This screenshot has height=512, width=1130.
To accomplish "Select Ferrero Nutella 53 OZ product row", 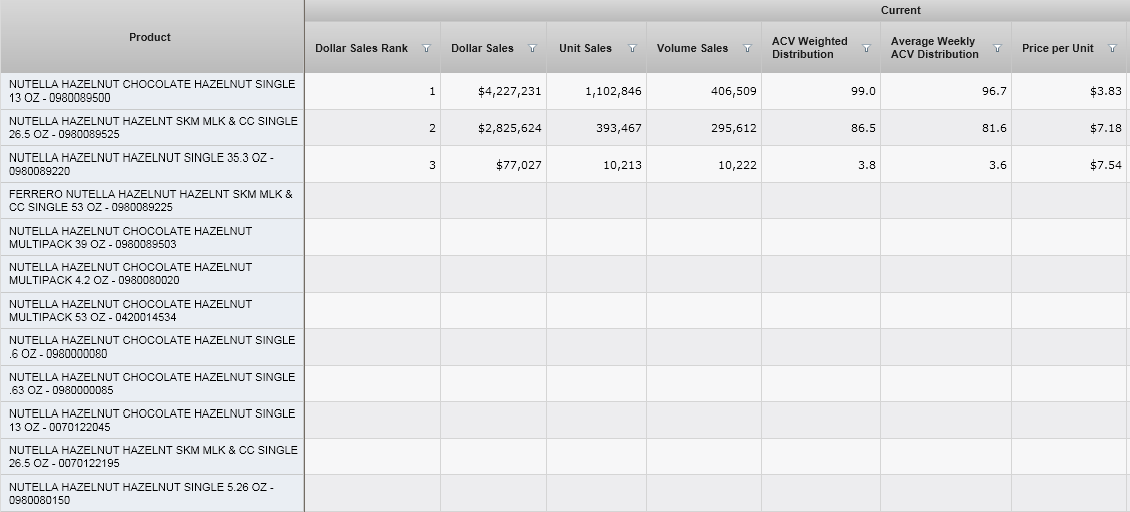I will (x=151, y=201).
